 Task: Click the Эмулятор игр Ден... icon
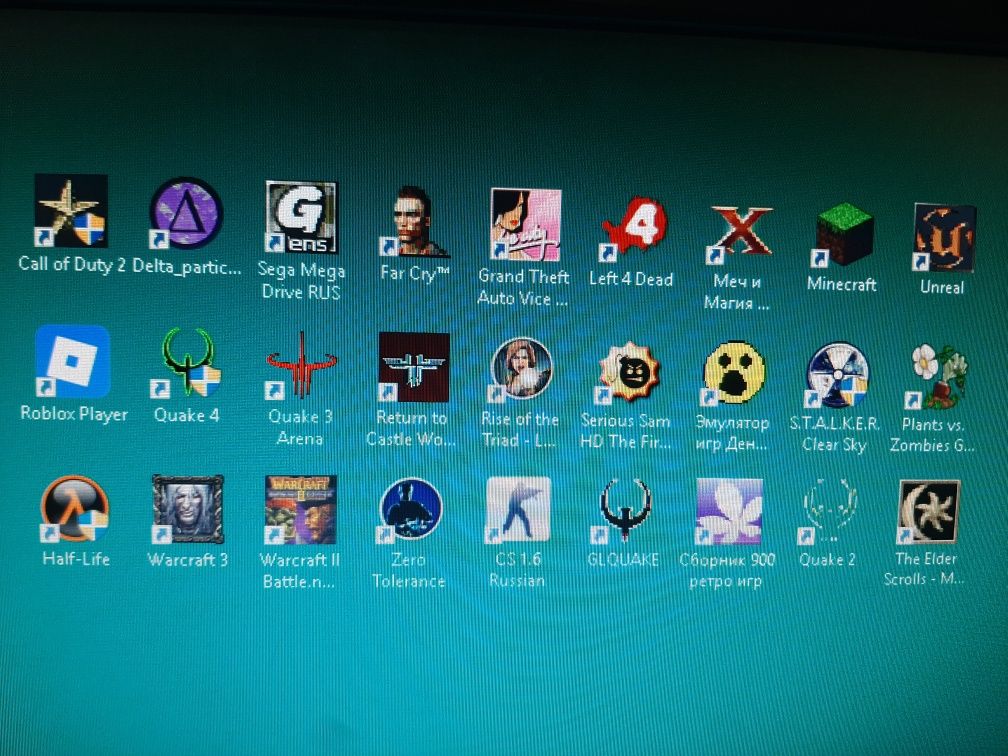click(x=733, y=374)
